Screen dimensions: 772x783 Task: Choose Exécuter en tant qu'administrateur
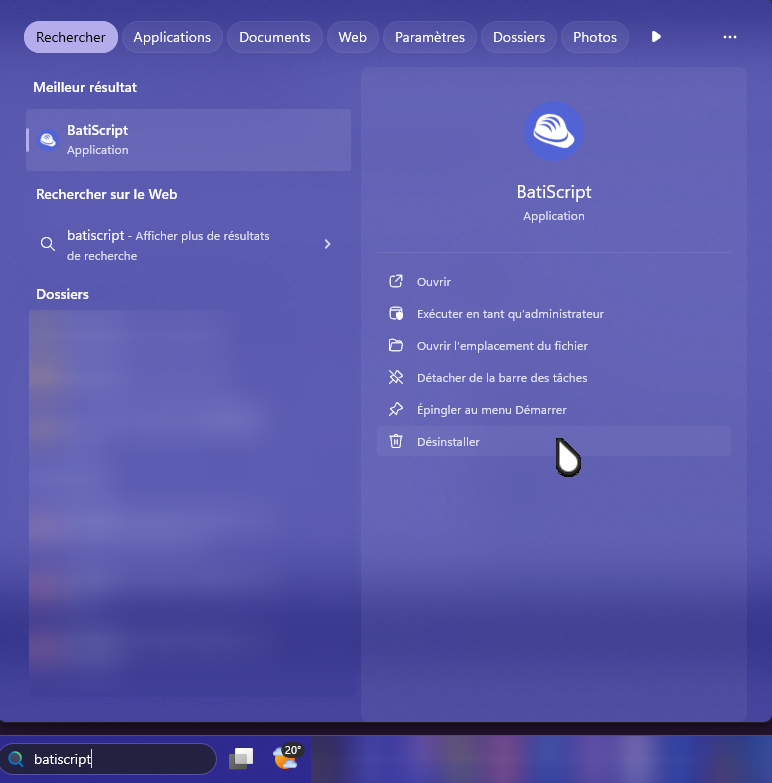[x=554, y=314]
